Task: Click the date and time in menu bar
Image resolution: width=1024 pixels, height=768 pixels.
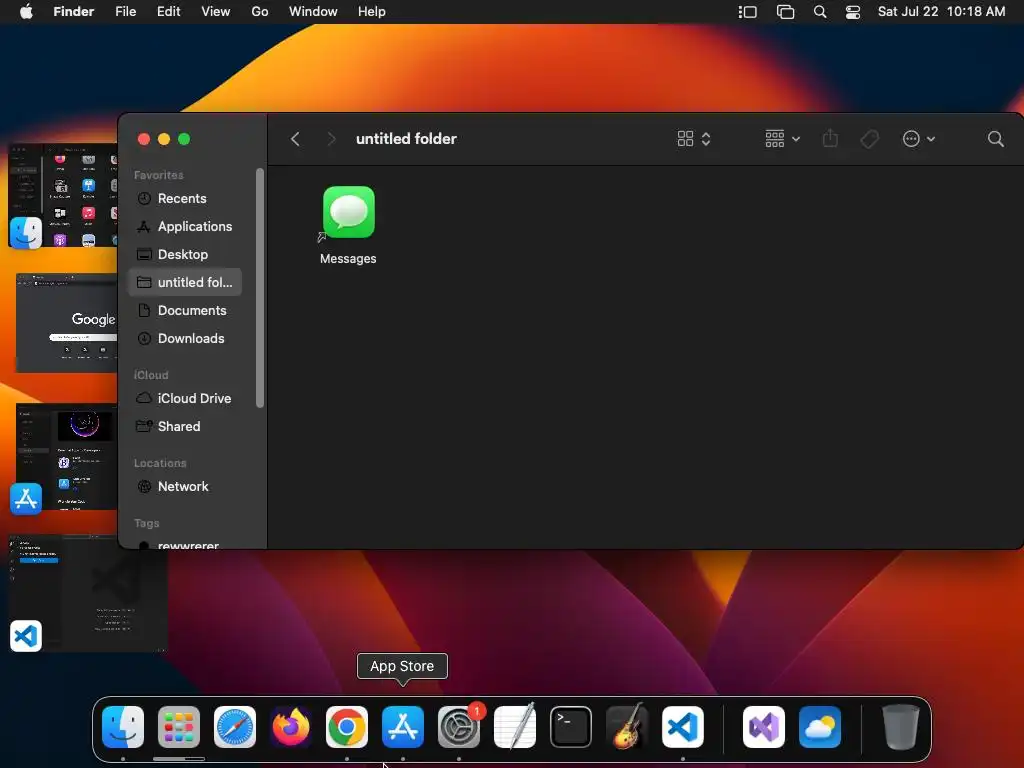Action: pos(941,11)
